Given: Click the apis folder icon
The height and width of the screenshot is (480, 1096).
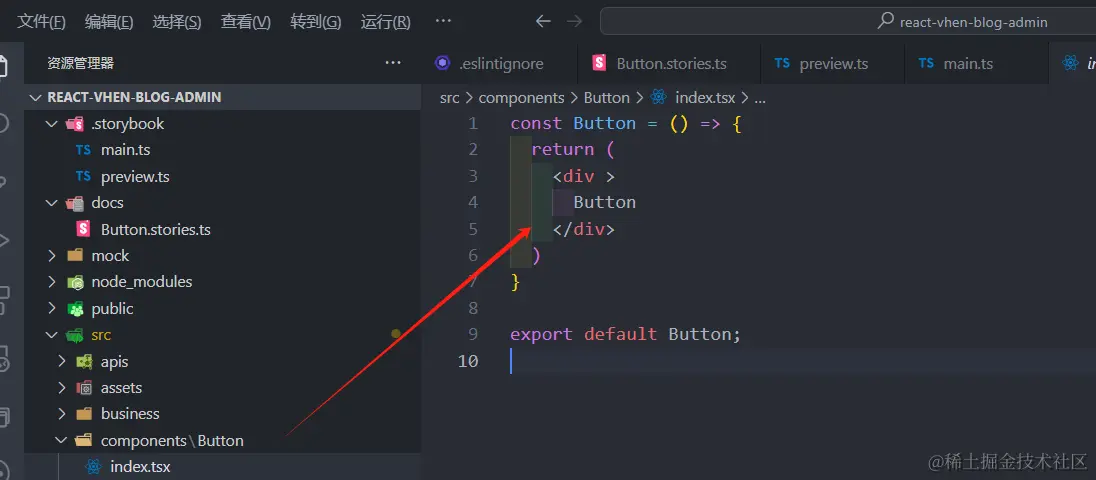Looking at the screenshot, I should pos(84,362).
